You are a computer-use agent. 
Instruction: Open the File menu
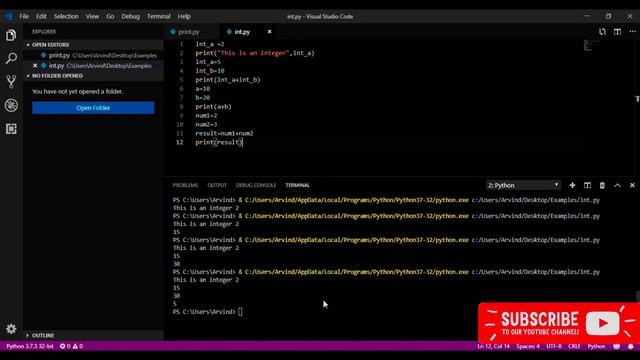tap(24, 16)
